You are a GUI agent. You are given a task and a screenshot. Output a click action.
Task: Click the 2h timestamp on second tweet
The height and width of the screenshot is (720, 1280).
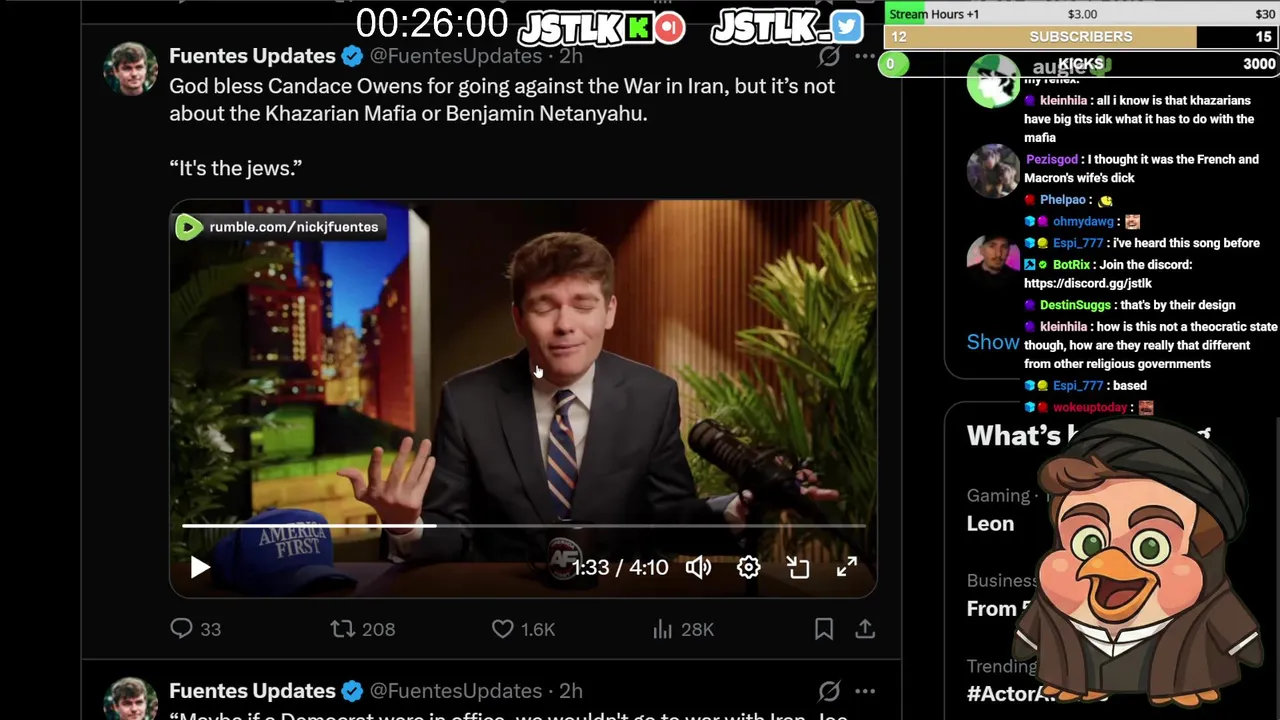571,691
